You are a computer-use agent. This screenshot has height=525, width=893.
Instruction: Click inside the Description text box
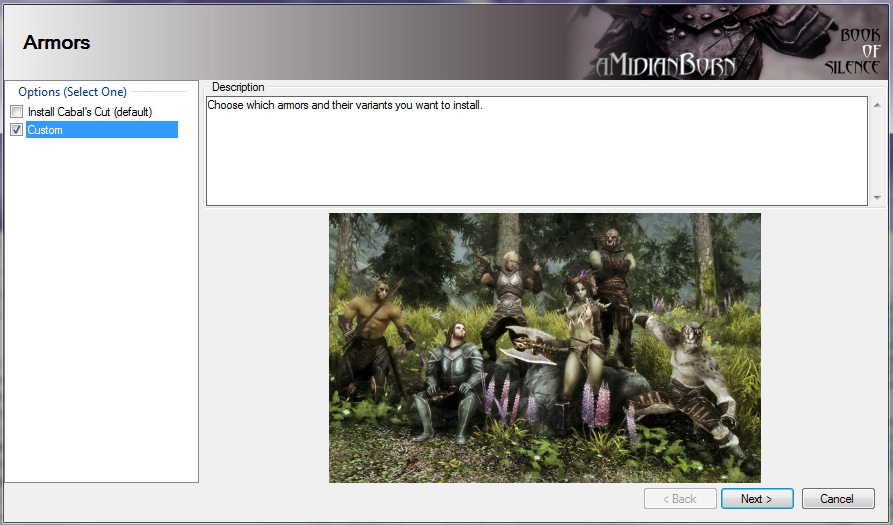536,151
